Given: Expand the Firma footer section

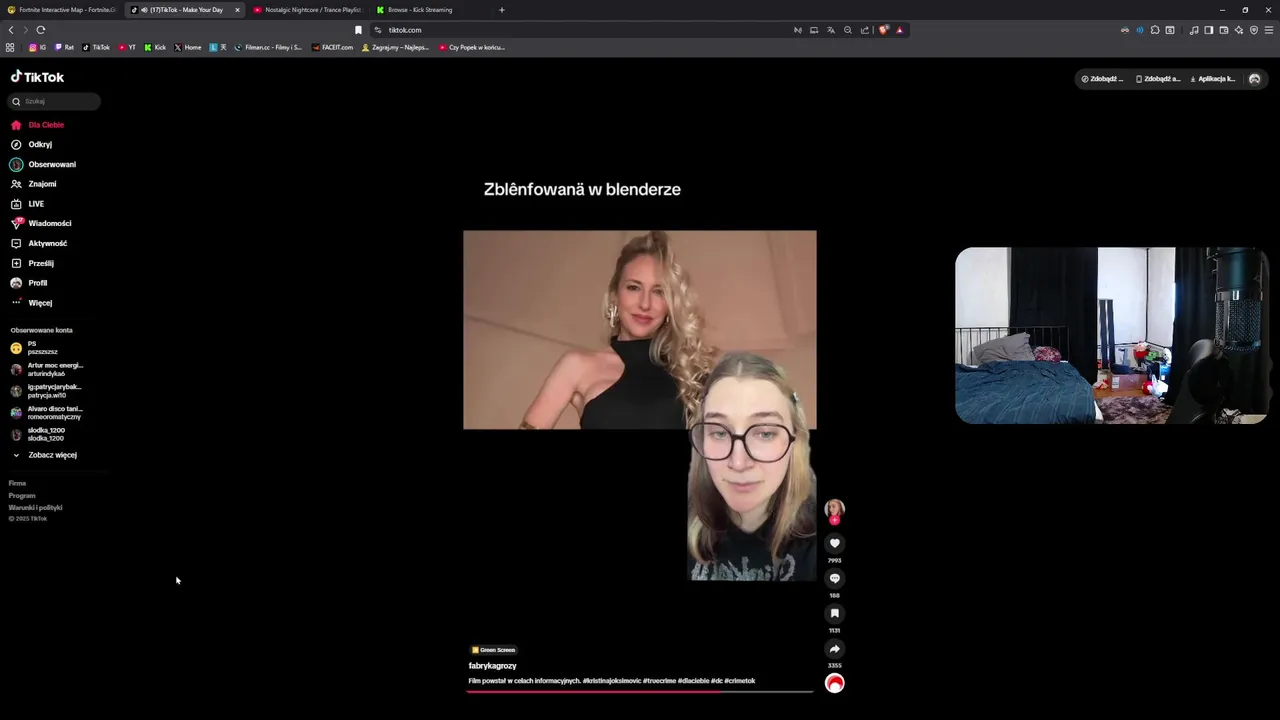Looking at the screenshot, I should [x=17, y=483].
